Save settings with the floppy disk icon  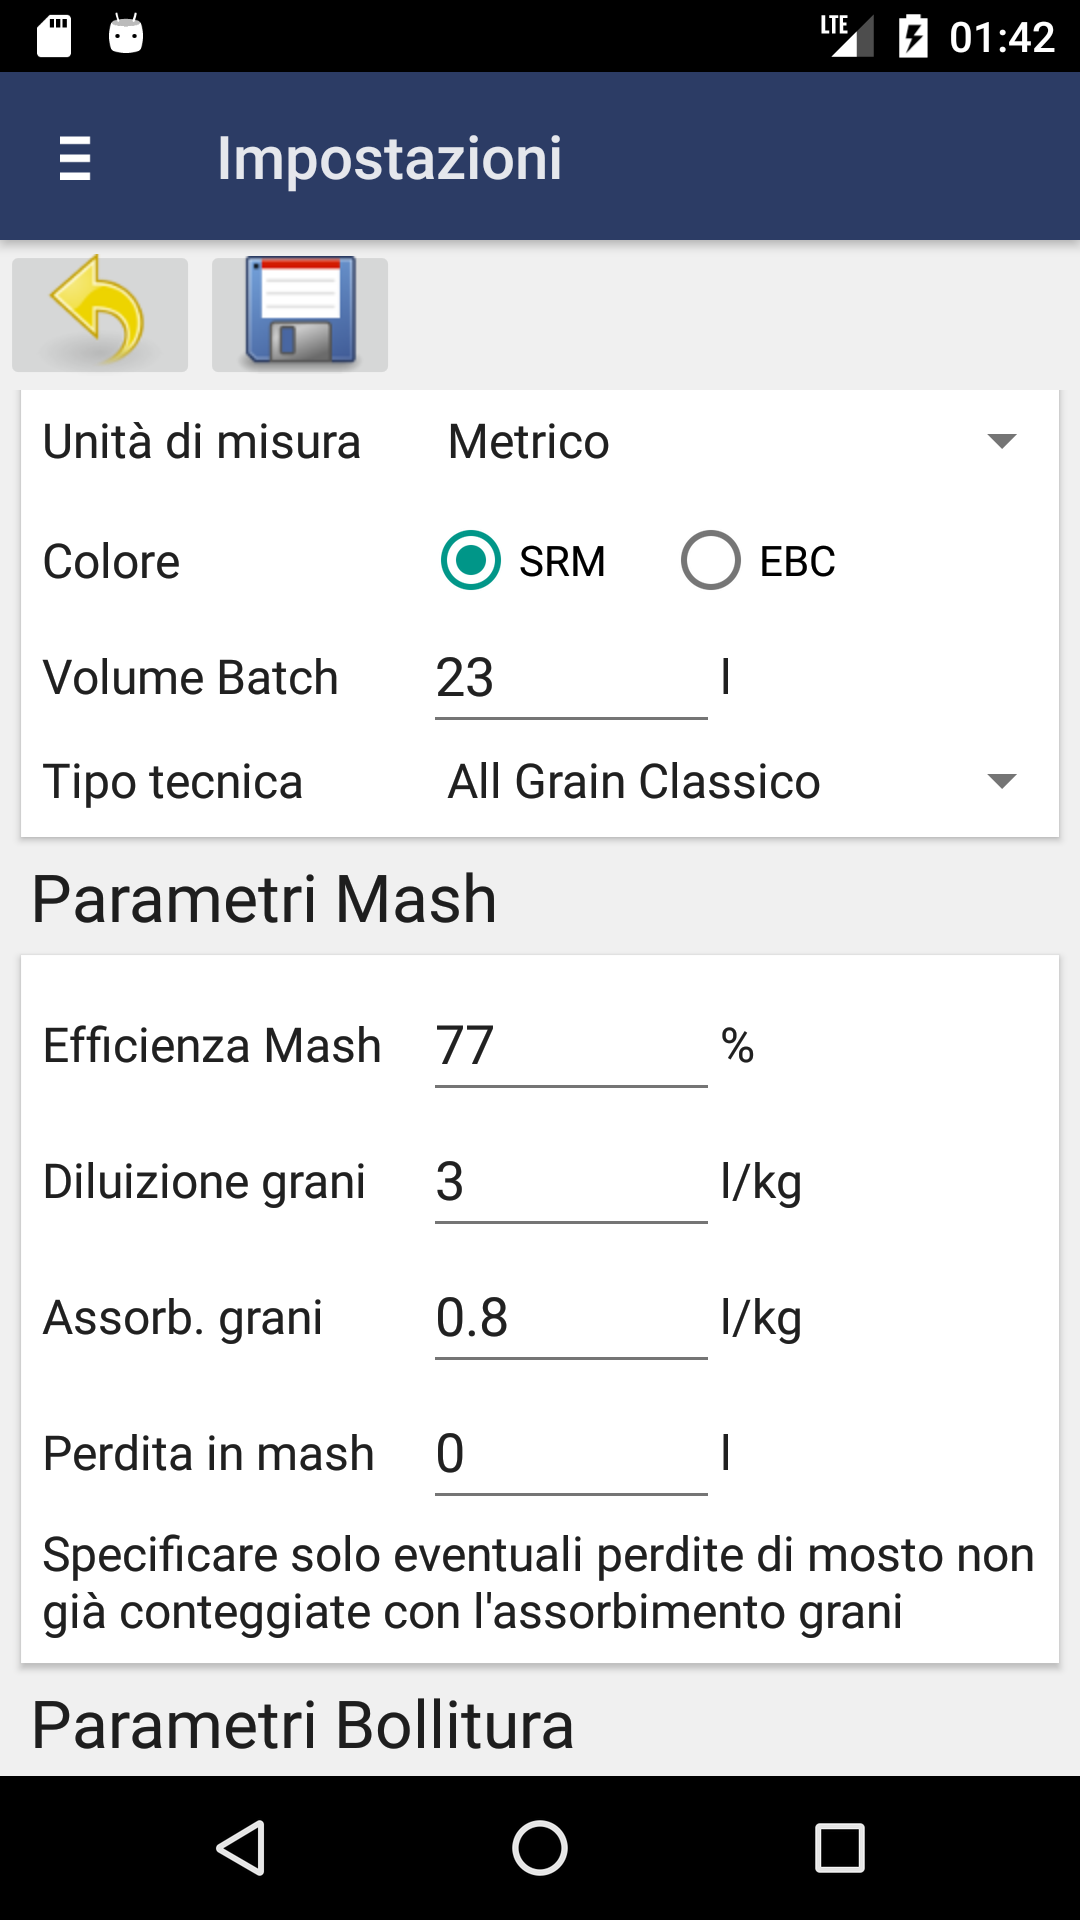[300, 314]
